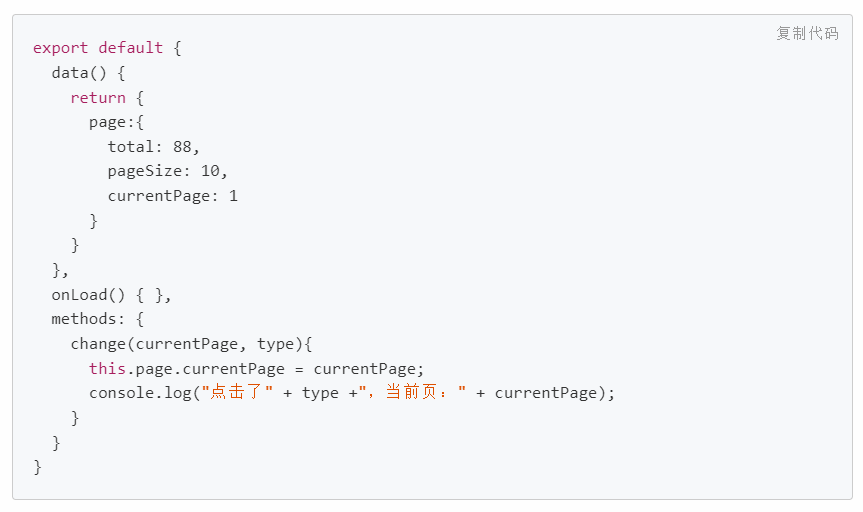Click the "currentPage: 1" property line
This screenshot has width=863, height=512.
[x=172, y=196]
